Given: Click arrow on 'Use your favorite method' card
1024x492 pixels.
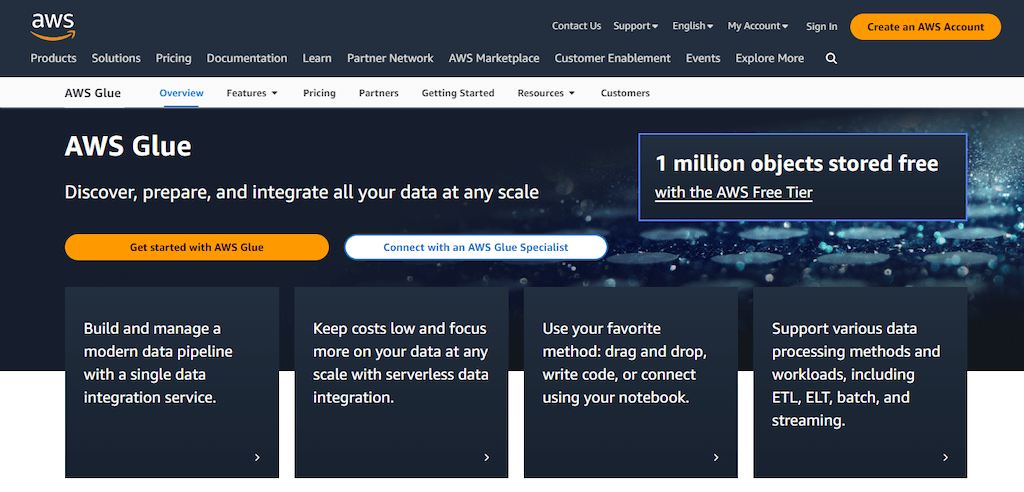Looking at the screenshot, I should pyautogui.click(x=716, y=457).
